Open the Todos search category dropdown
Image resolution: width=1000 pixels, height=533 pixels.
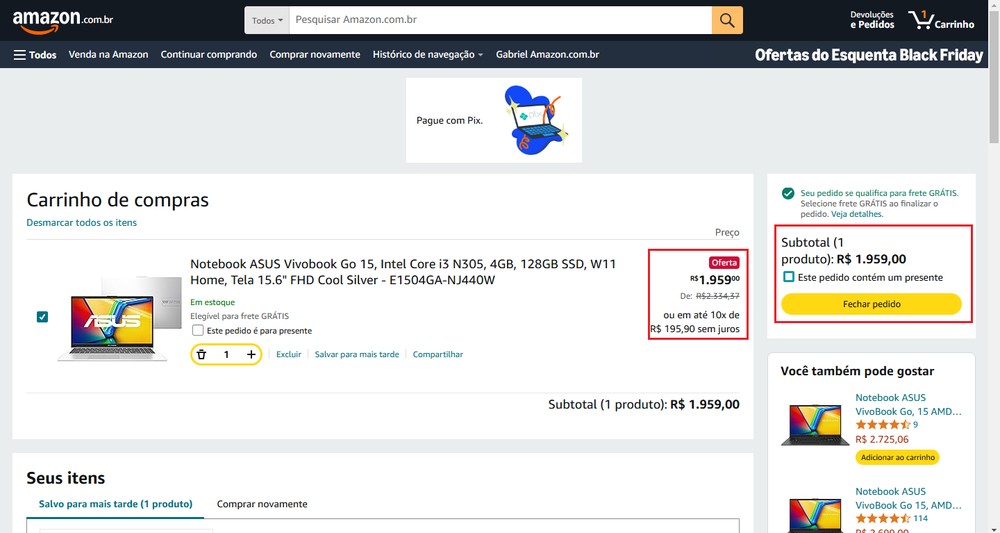(267, 20)
